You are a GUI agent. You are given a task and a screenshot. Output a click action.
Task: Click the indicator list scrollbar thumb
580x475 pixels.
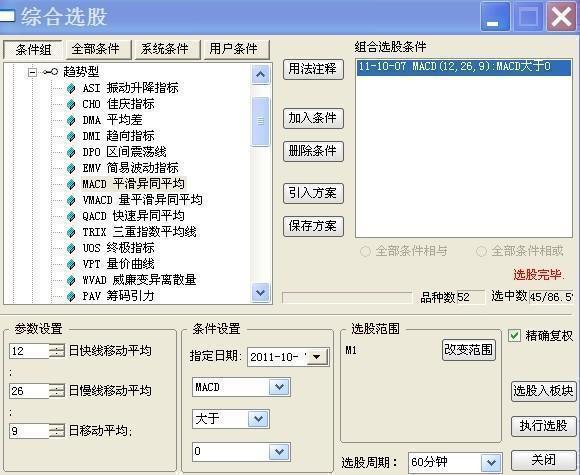pyautogui.click(x=260, y=121)
